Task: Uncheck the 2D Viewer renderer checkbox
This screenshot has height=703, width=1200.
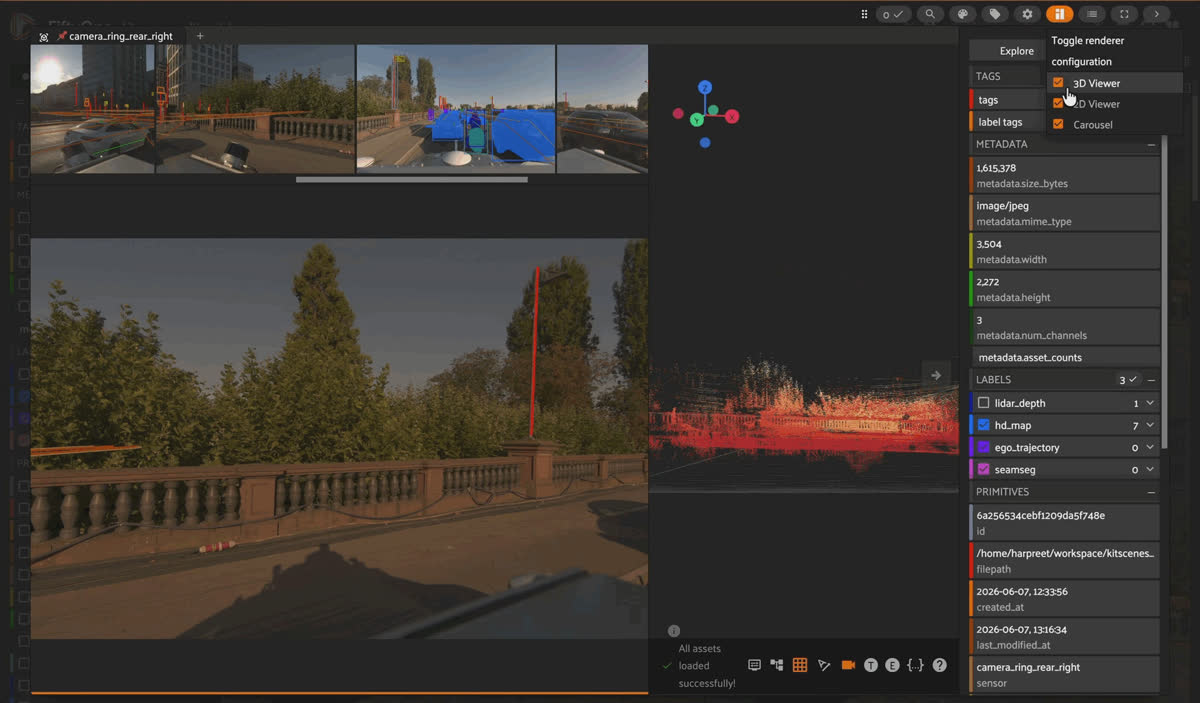Action: [1058, 103]
